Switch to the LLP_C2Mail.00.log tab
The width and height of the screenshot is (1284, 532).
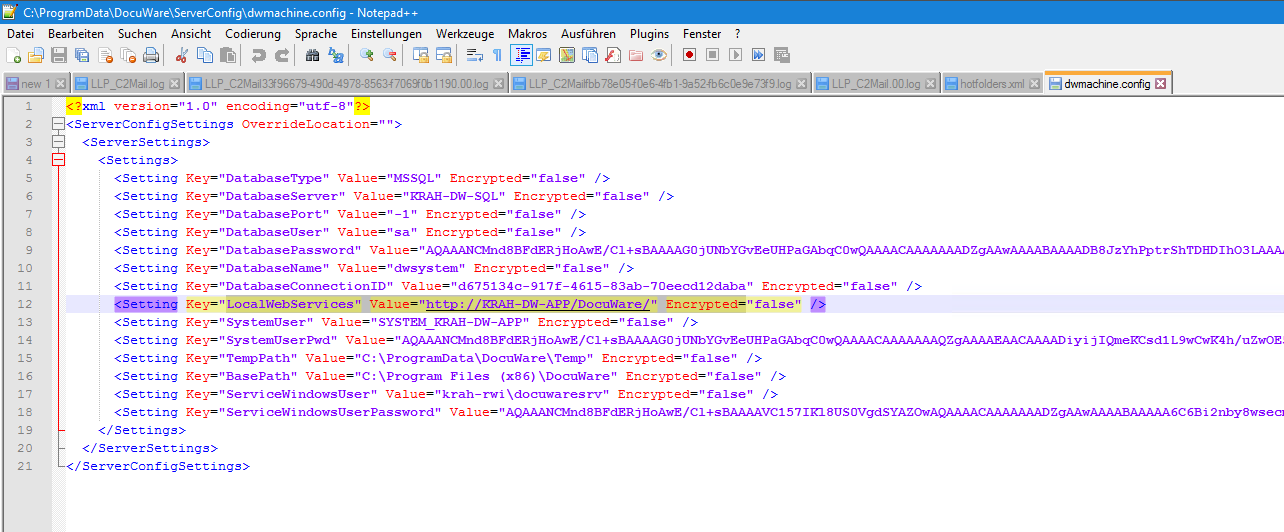pos(877,84)
